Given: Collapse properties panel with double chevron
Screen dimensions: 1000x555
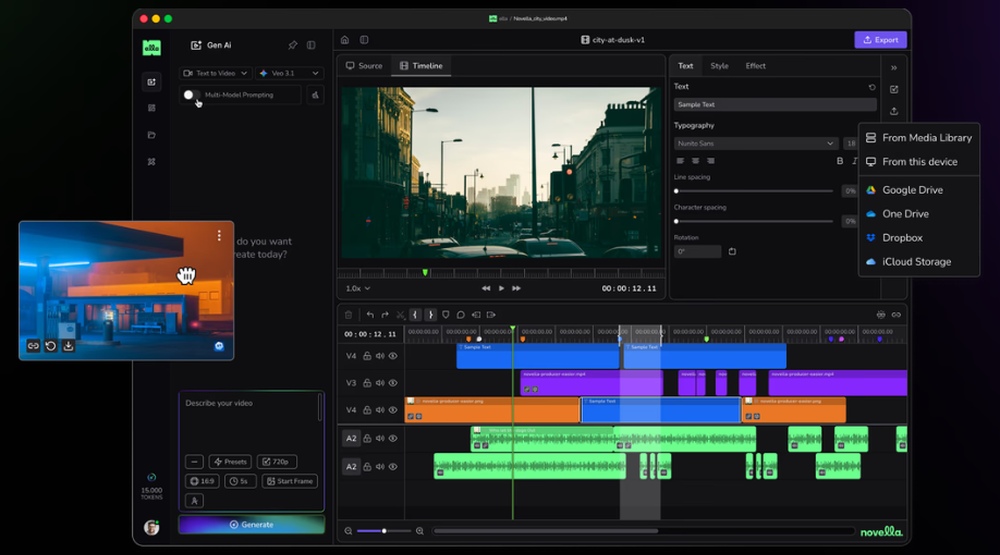Looking at the screenshot, I should coord(894,68).
